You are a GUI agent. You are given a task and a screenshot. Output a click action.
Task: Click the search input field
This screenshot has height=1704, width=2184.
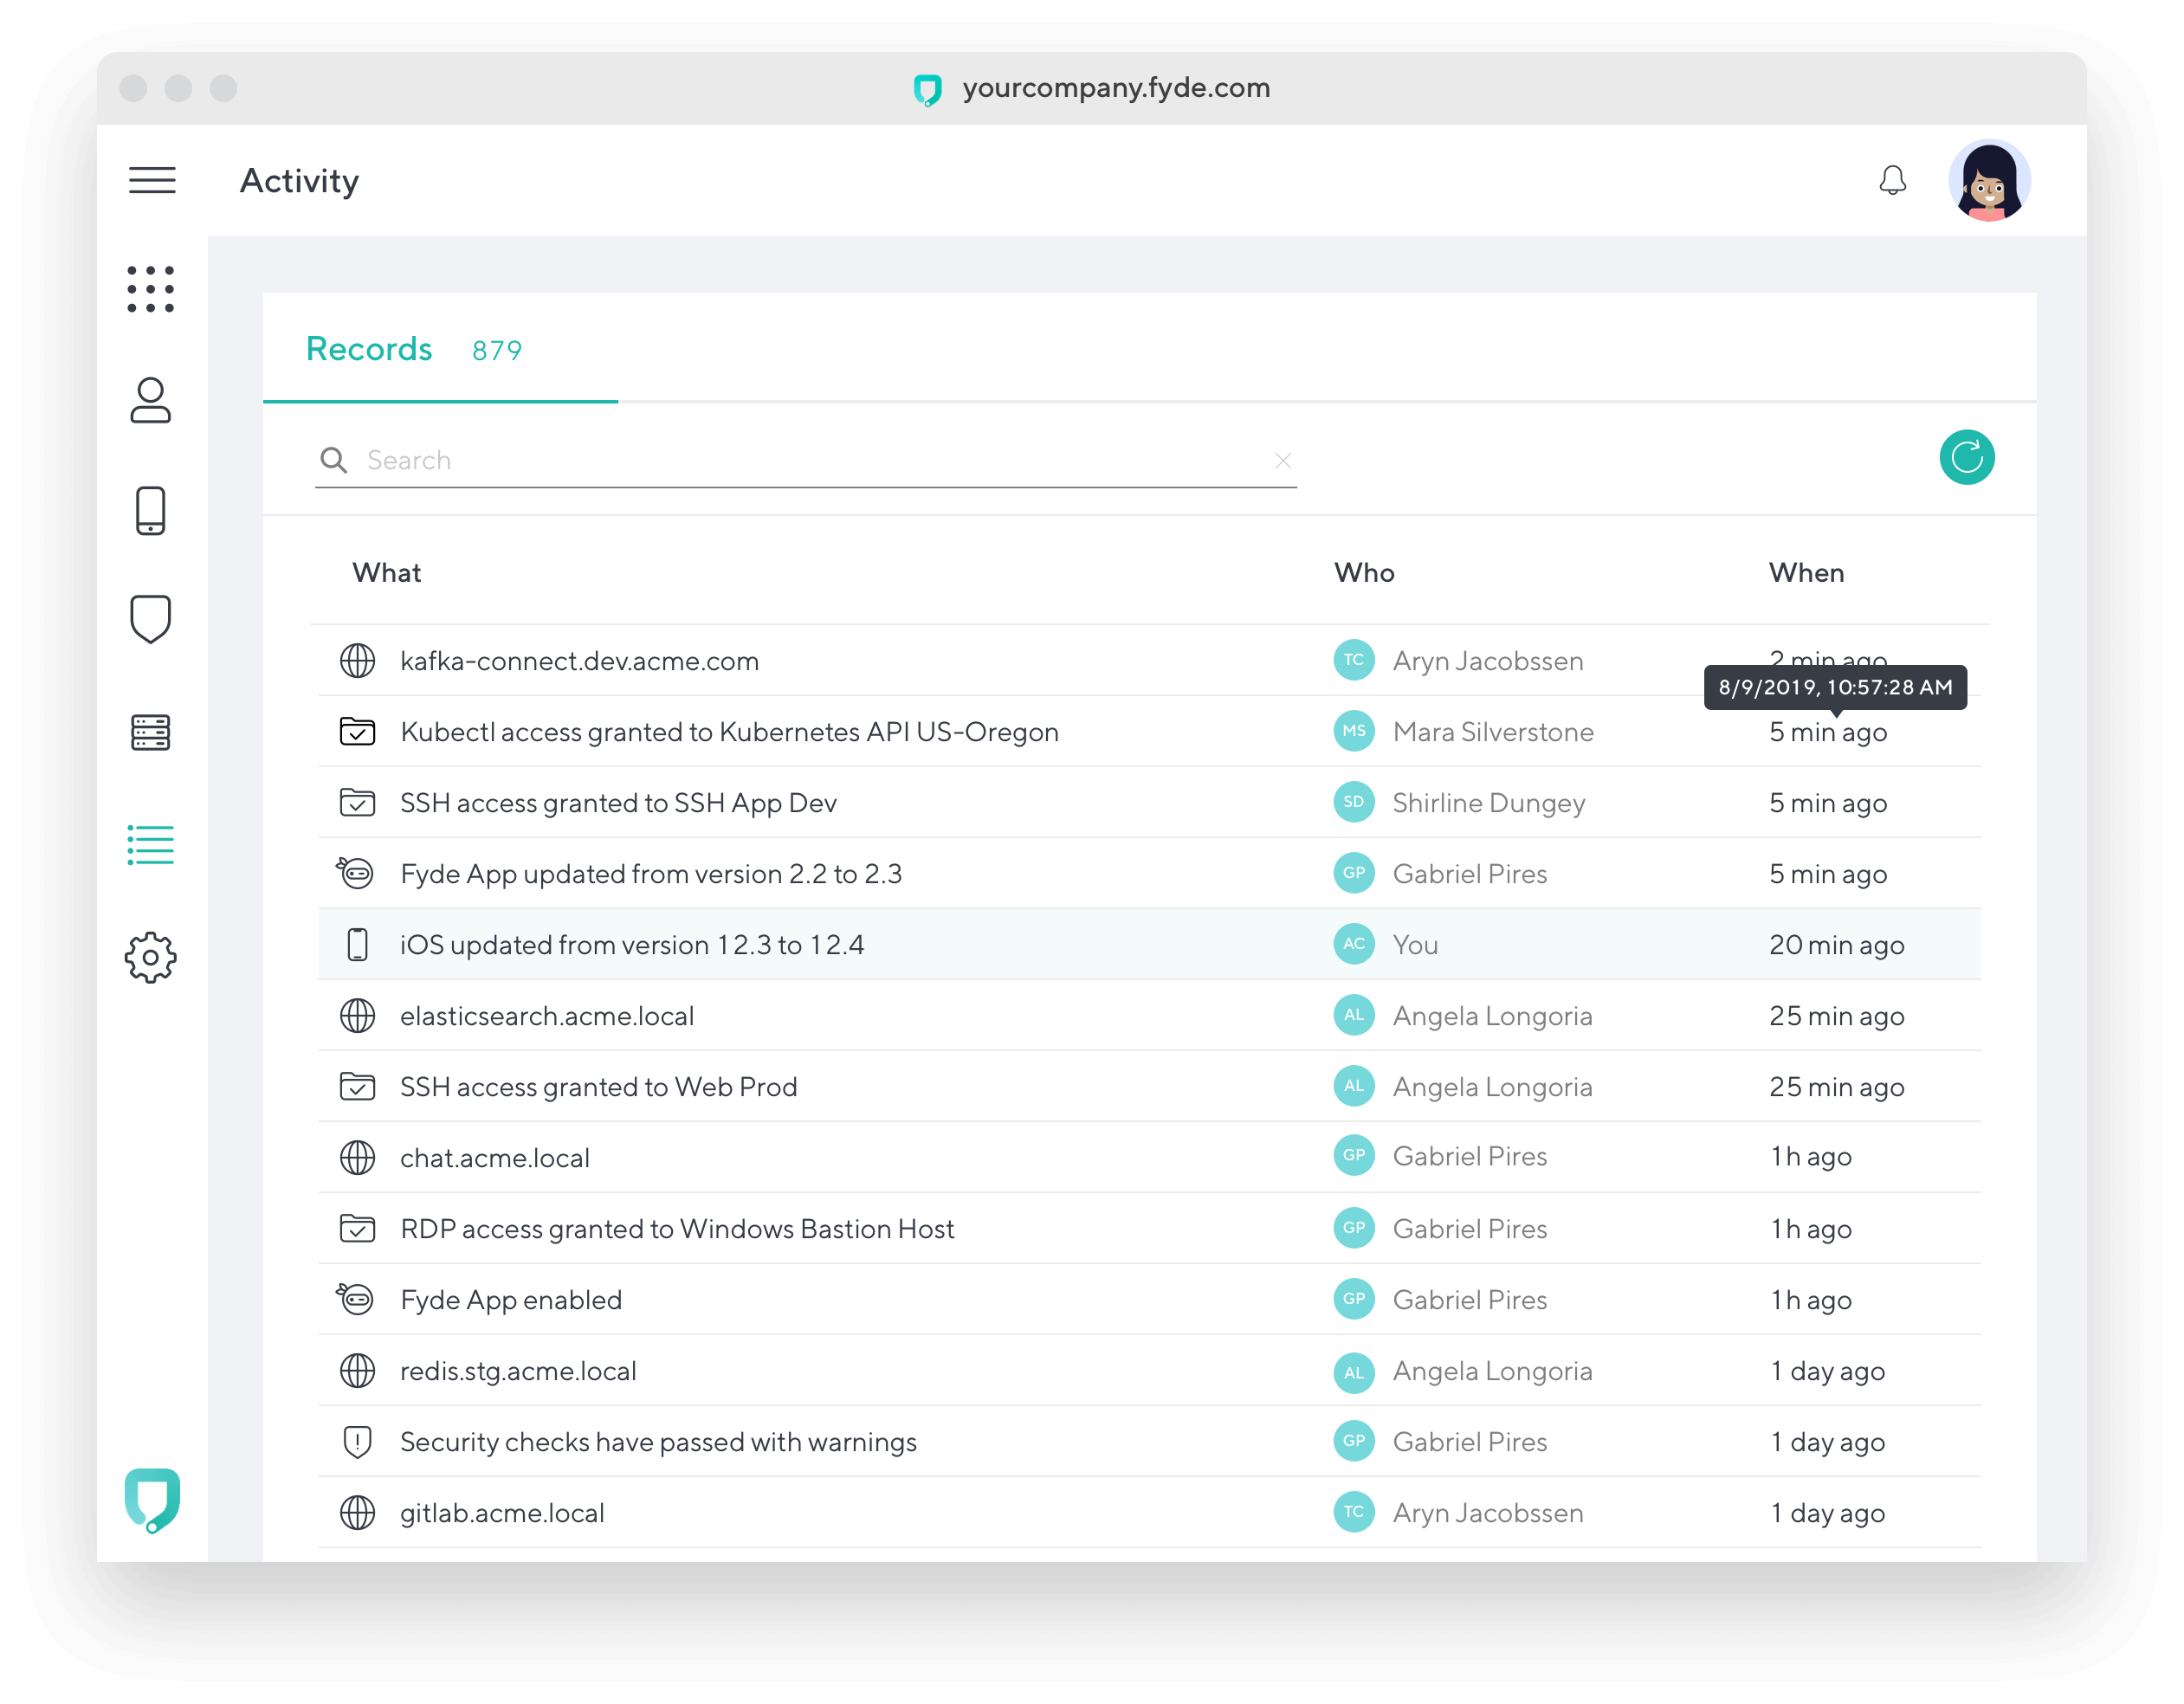[801, 457]
